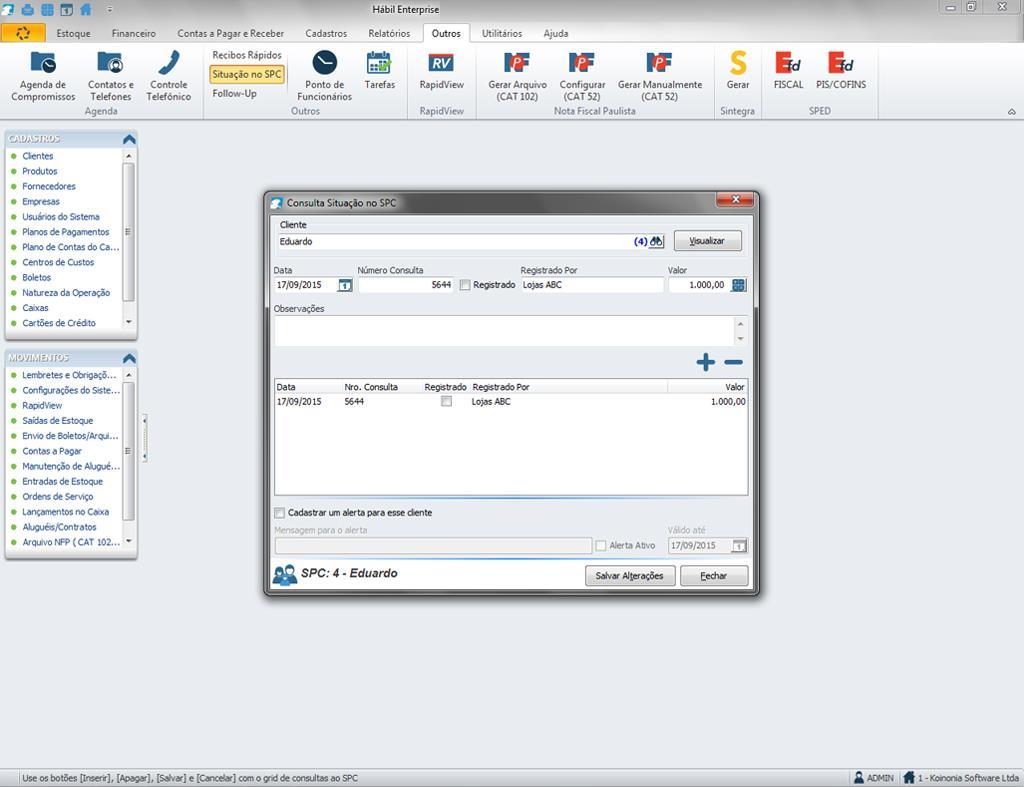
Task: Click the Registrado Por field
Action: pyautogui.click(x=592, y=285)
